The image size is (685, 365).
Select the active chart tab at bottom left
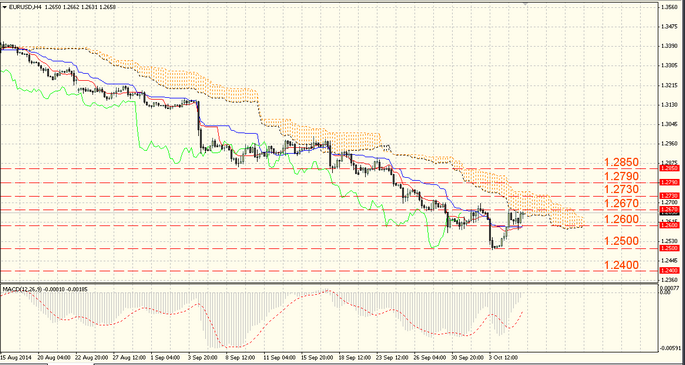tap(70, 363)
